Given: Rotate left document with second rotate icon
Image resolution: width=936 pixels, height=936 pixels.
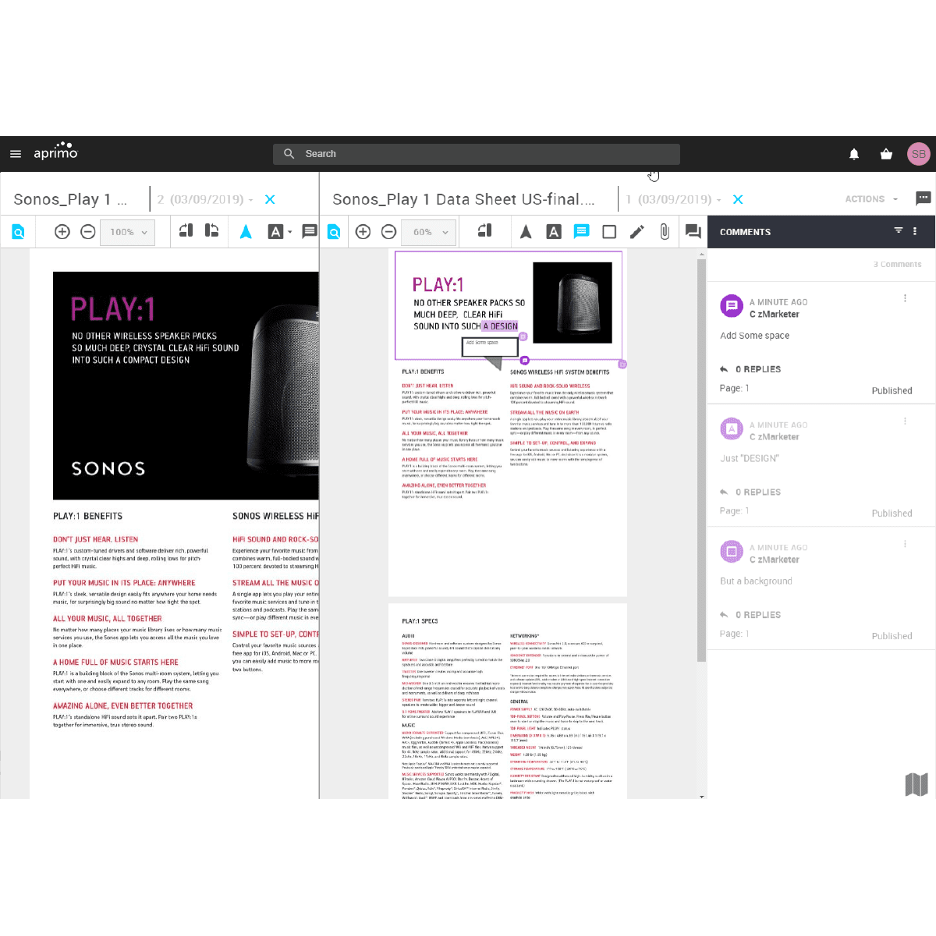Looking at the screenshot, I should point(211,230).
